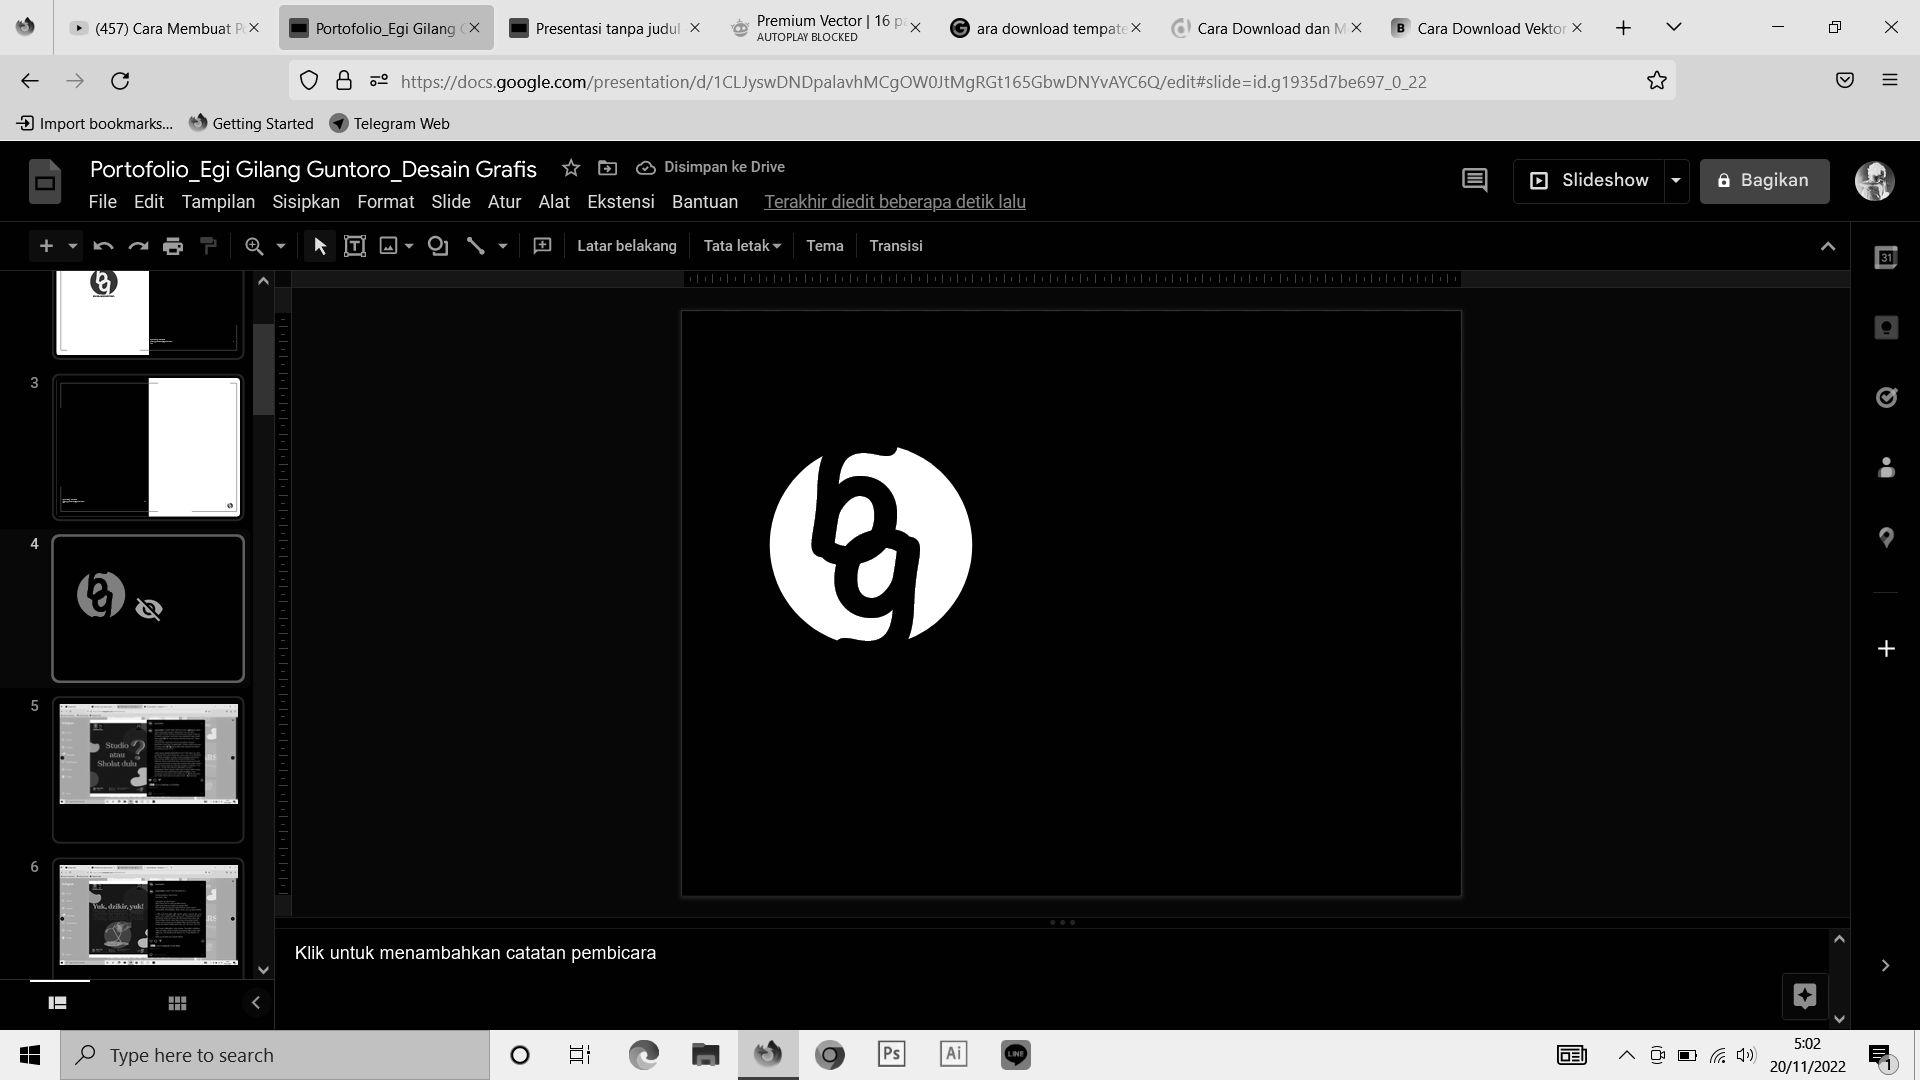
Task: Click the Bagikan share button
Action: [x=1764, y=181]
